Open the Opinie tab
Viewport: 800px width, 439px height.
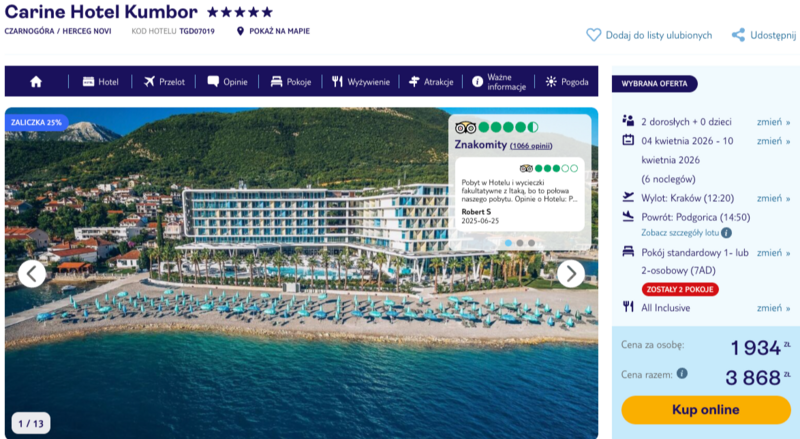228,82
